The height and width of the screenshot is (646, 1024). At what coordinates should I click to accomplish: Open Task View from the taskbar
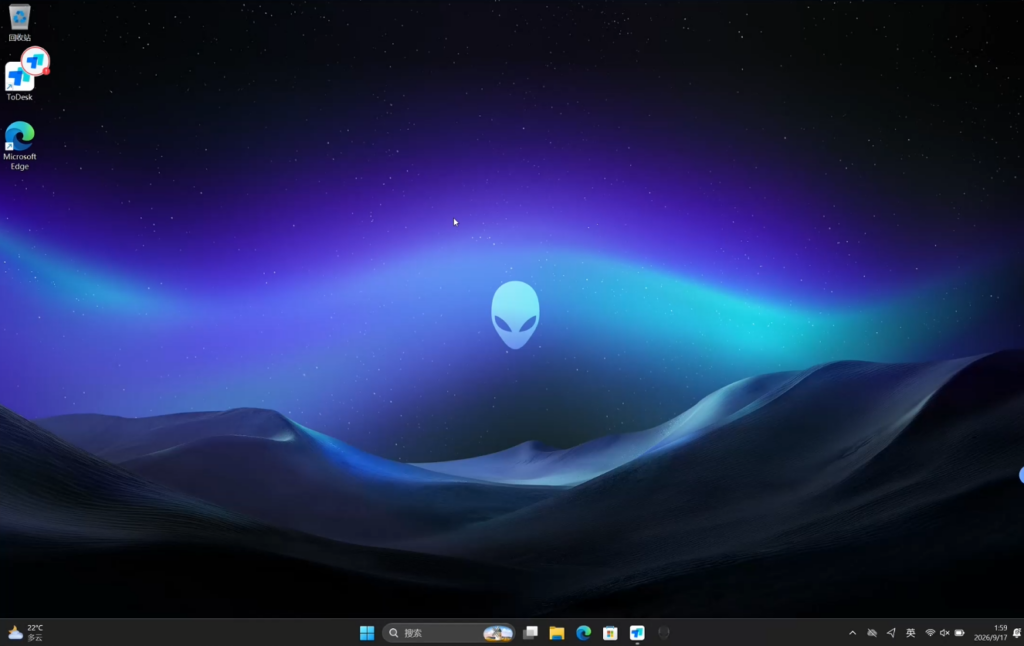[x=530, y=632]
